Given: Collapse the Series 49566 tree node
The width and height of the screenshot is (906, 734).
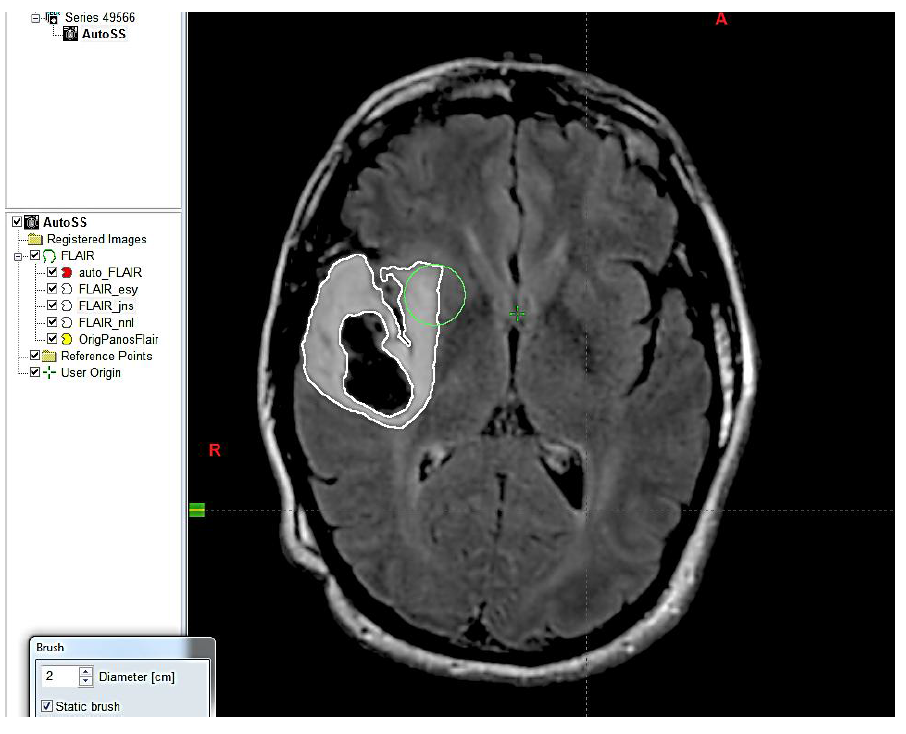Looking at the screenshot, I should (x=36, y=17).
